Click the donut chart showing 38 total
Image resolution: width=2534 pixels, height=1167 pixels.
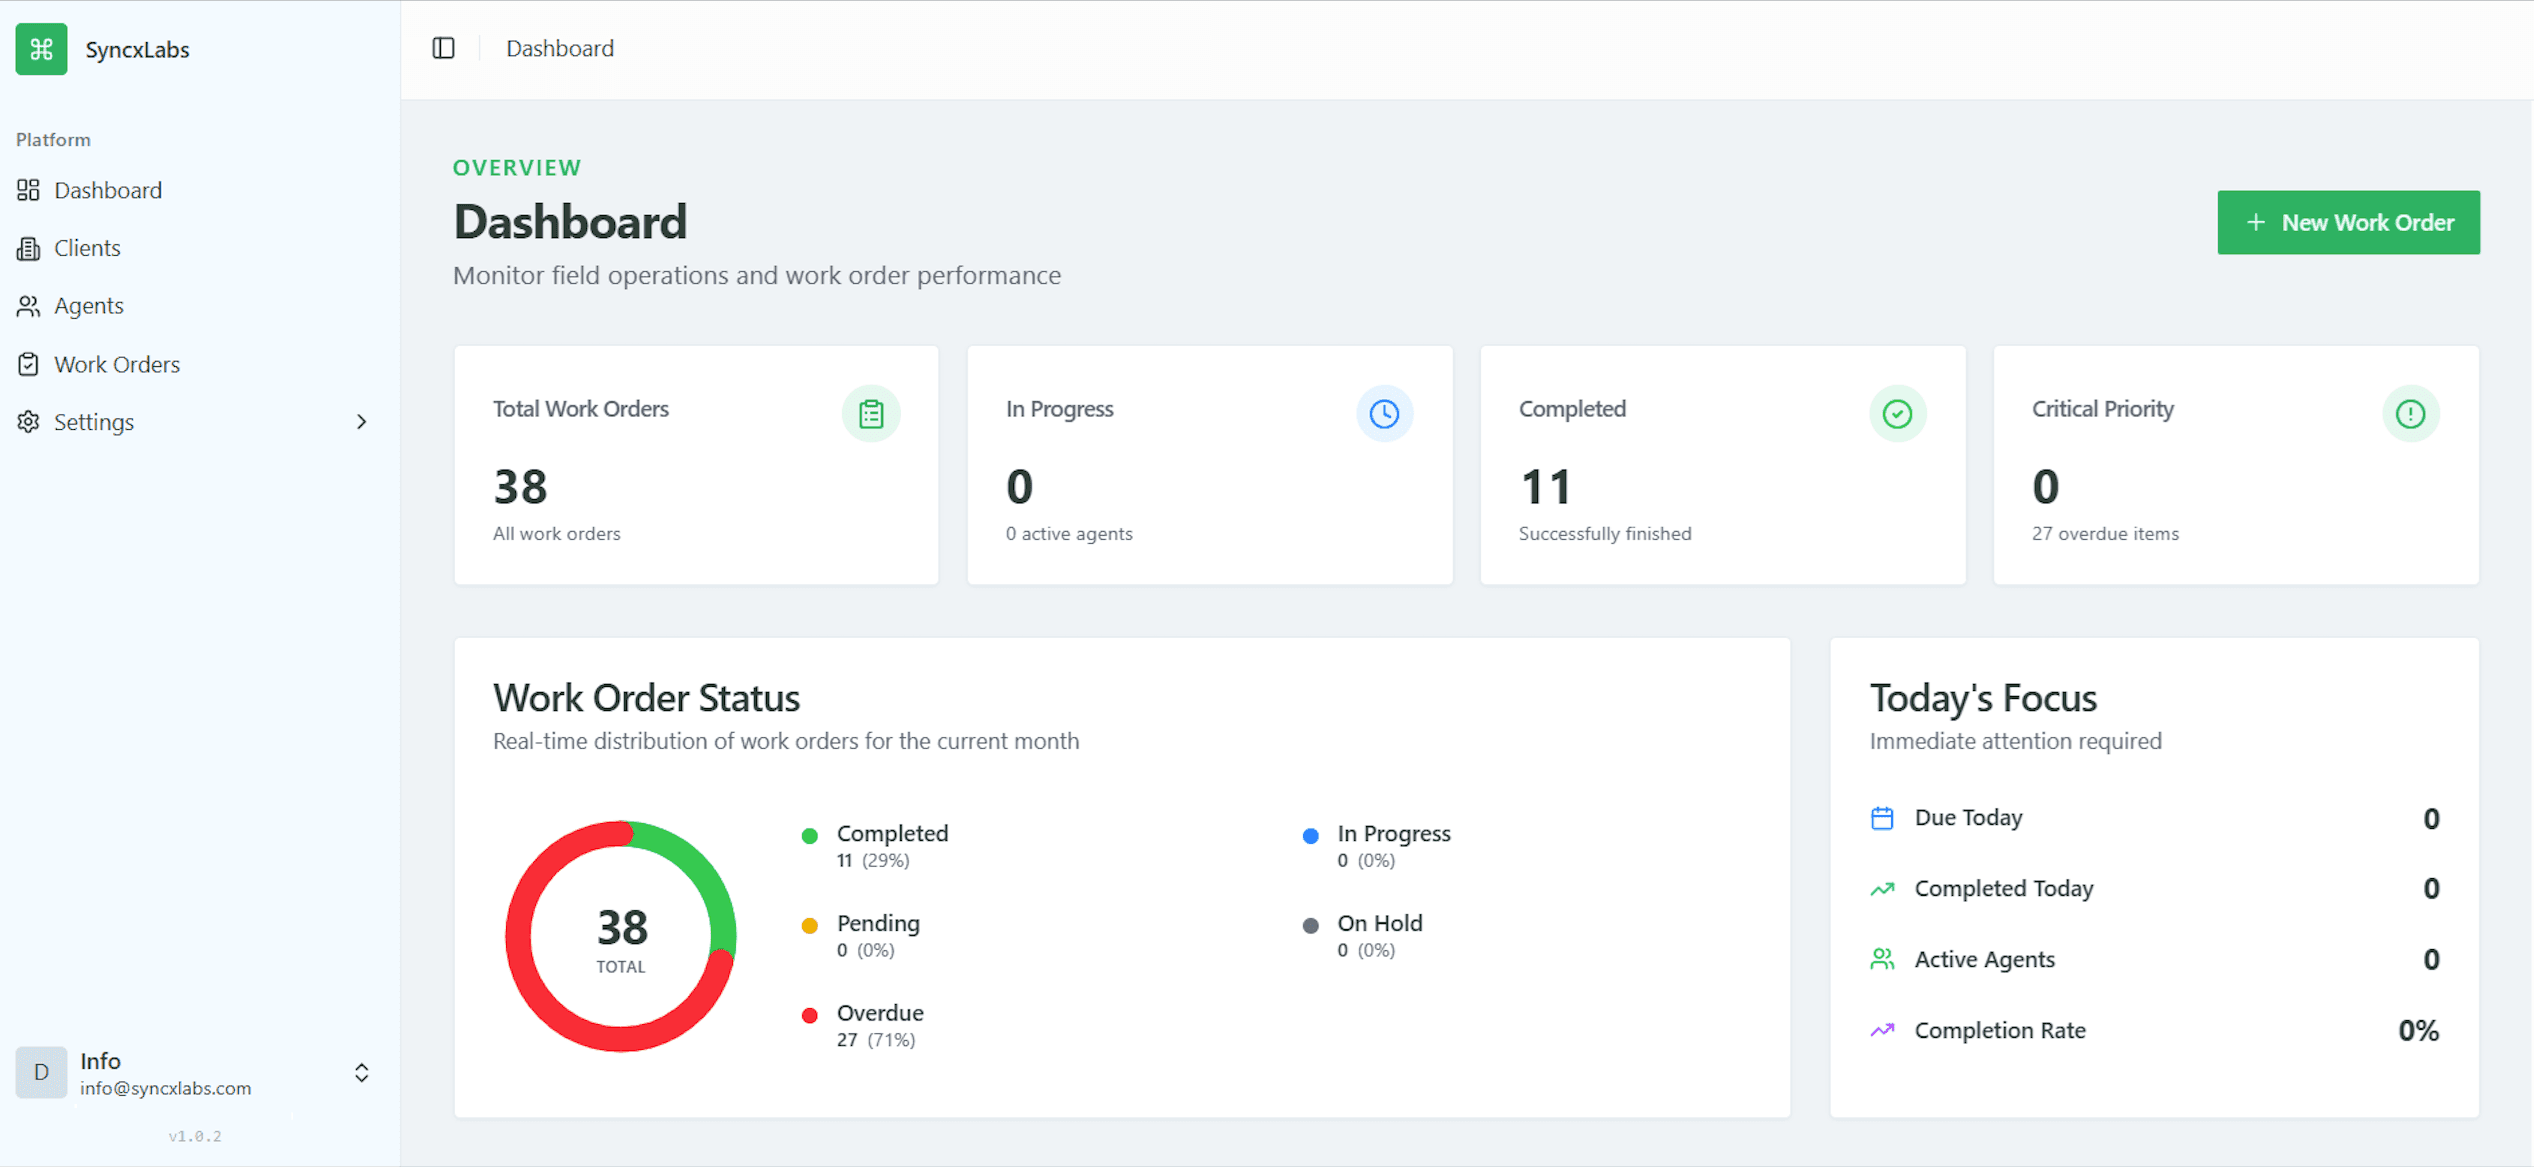click(621, 935)
